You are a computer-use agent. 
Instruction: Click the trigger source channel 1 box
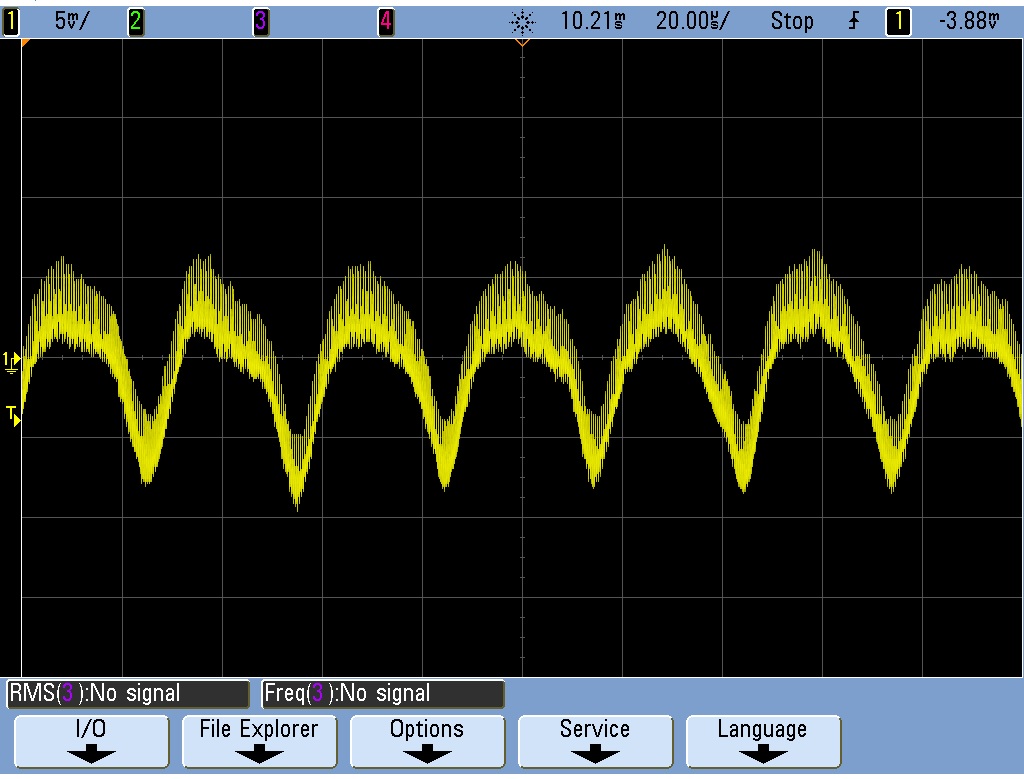(898, 22)
